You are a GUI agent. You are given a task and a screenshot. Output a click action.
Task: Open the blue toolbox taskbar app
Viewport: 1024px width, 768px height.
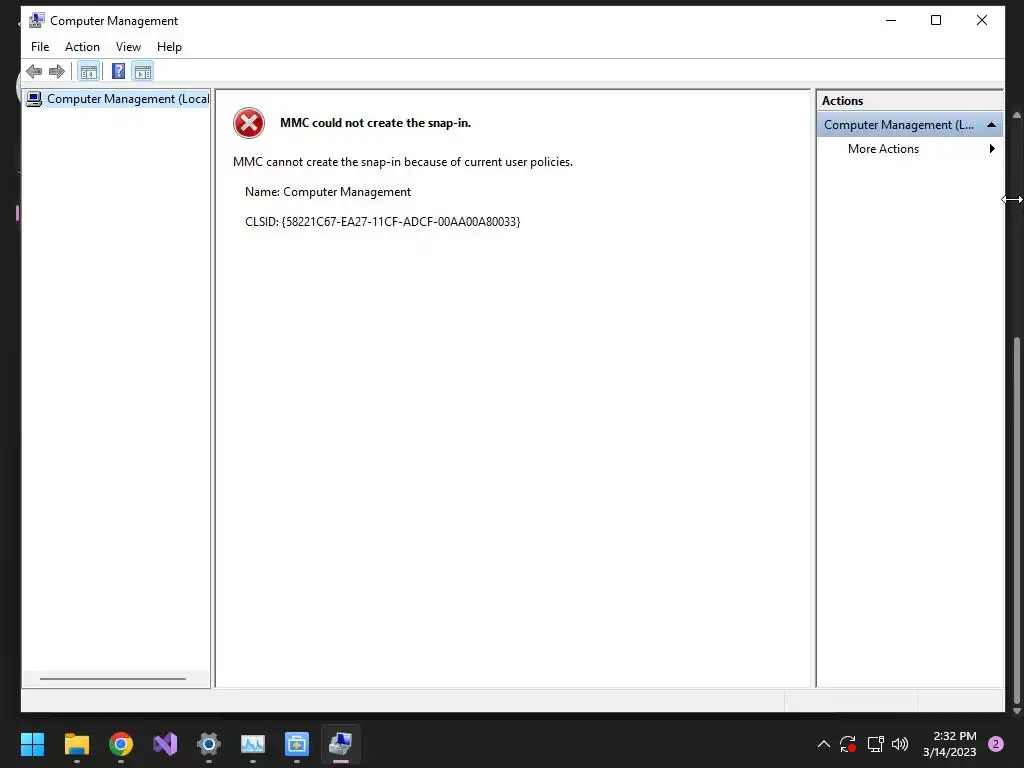click(296, 744)
